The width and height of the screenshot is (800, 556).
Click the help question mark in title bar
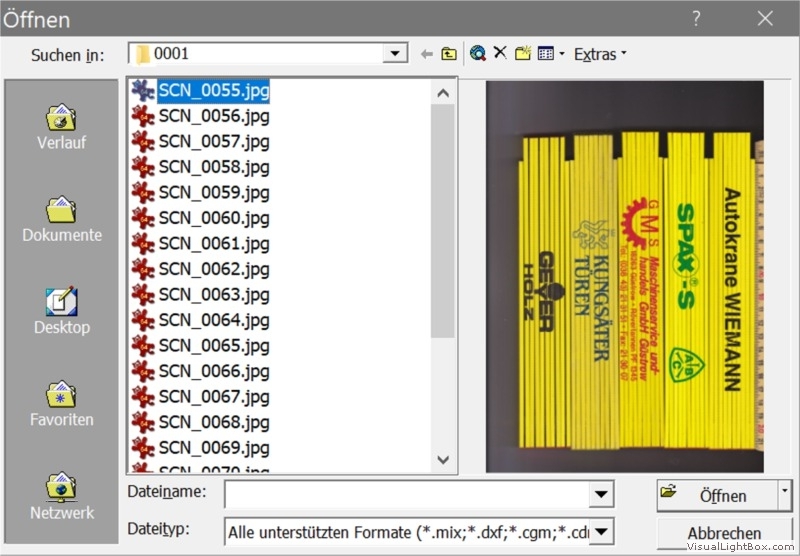point(696,19)
